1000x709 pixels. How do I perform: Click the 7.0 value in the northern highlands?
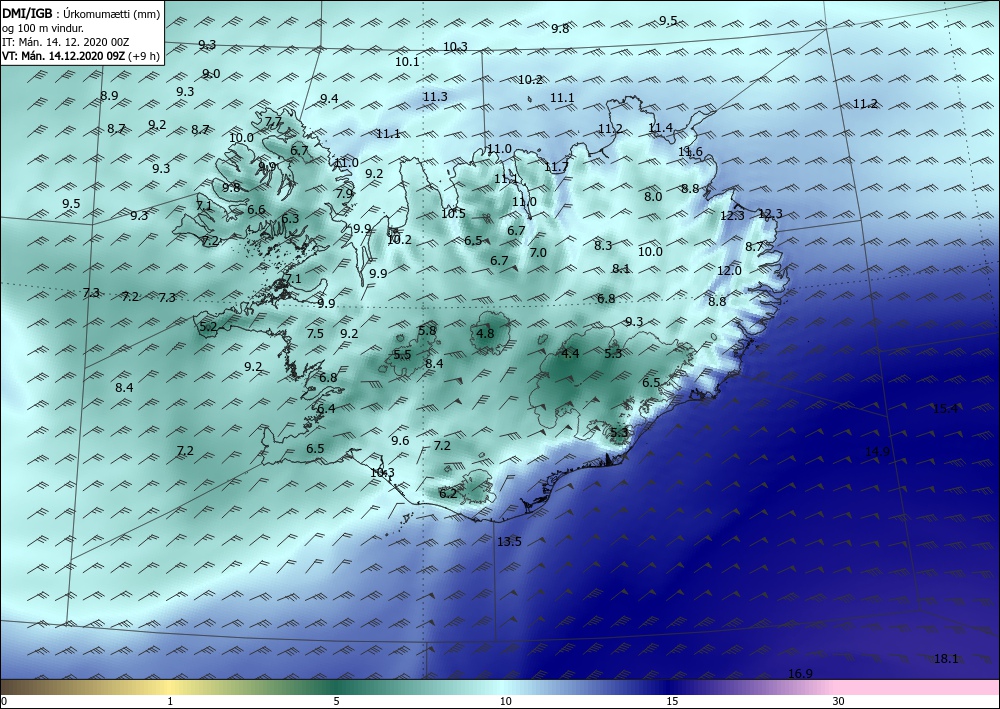click(x=538, y=252)
